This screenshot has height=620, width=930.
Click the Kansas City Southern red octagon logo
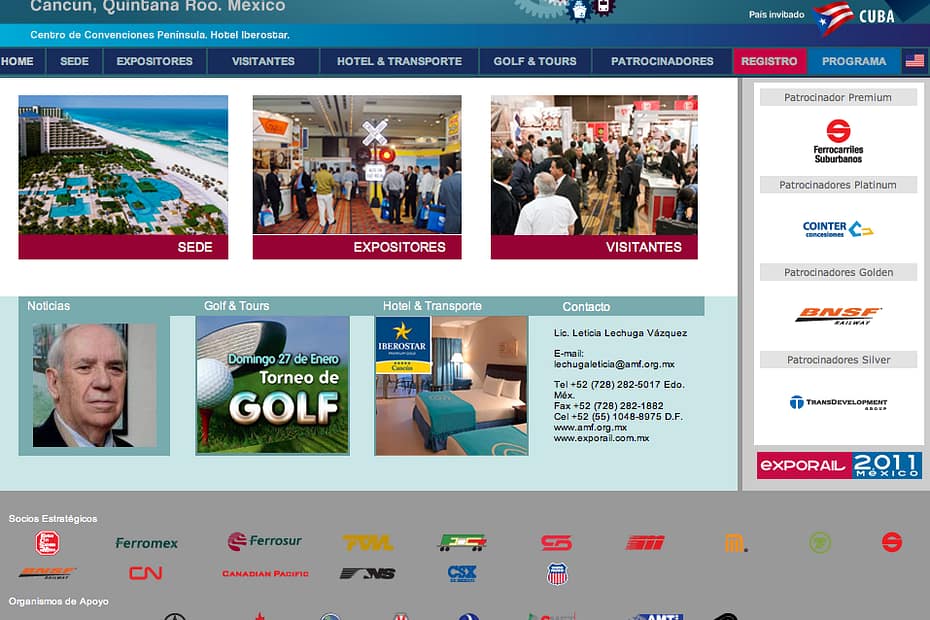point(47,543)
